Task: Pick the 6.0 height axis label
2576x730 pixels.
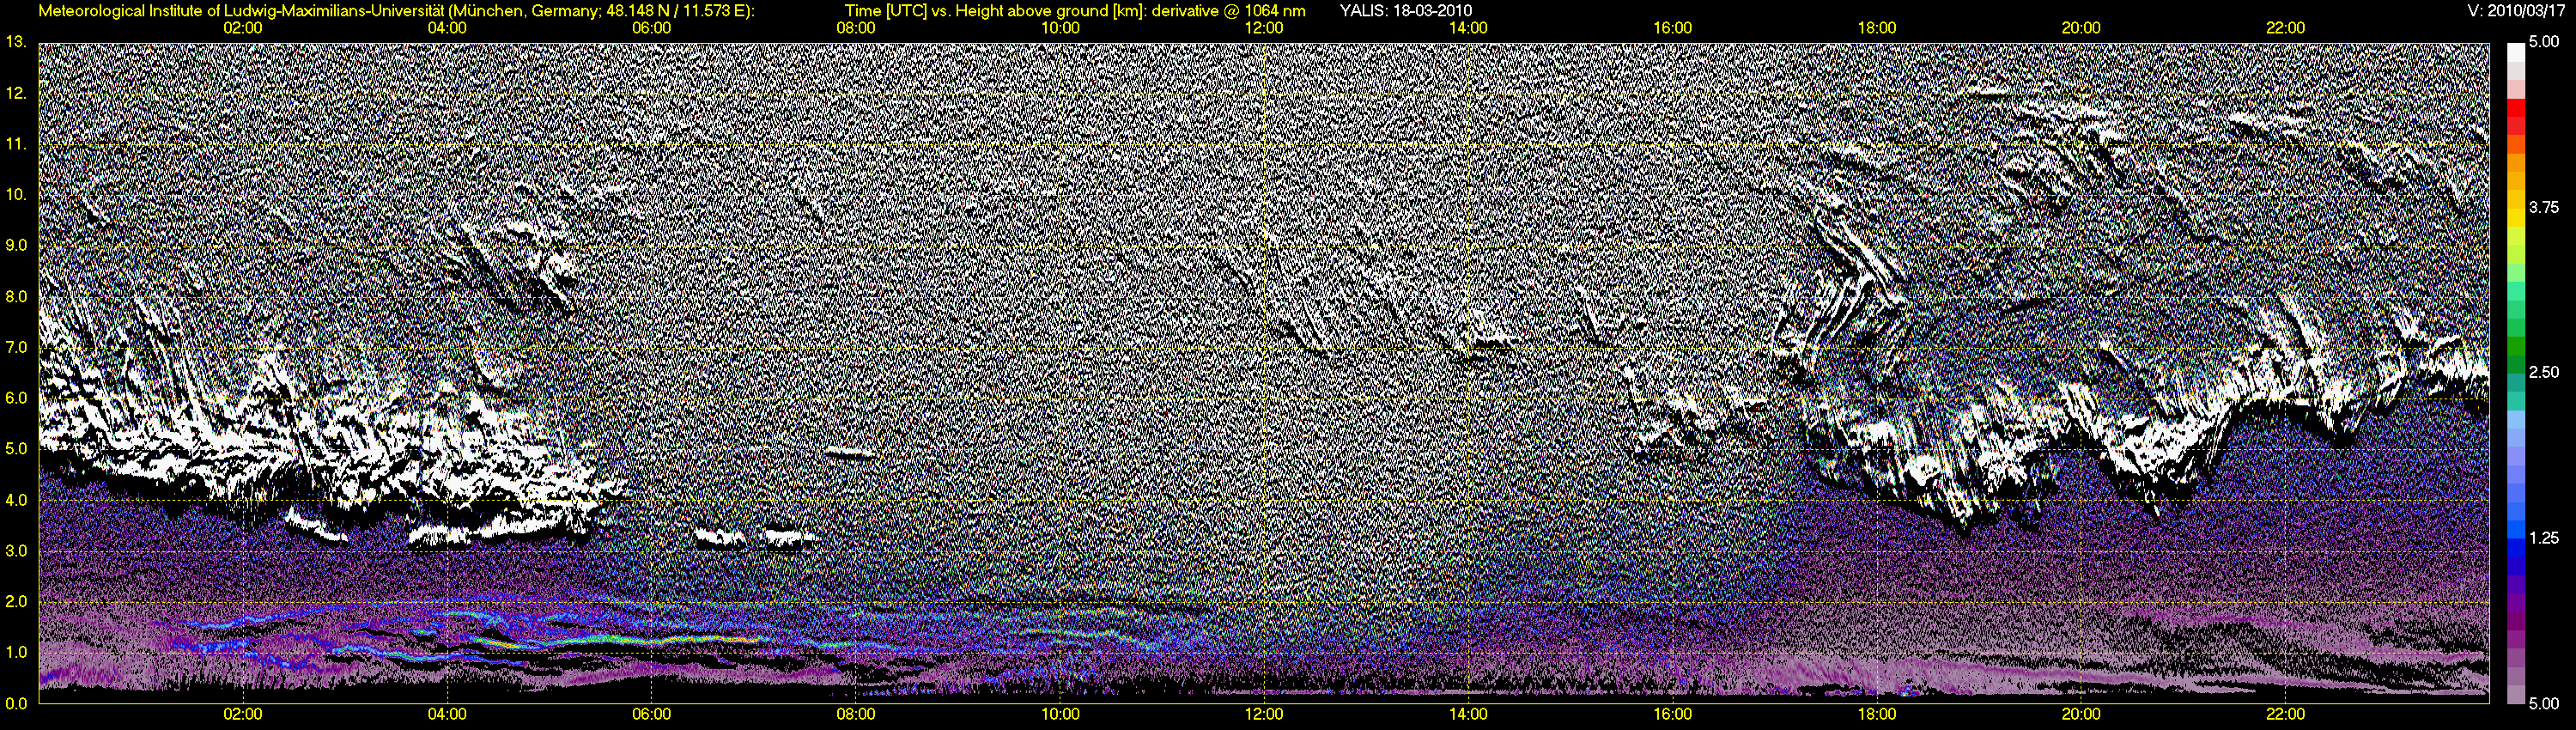Action: coord(16,398)
